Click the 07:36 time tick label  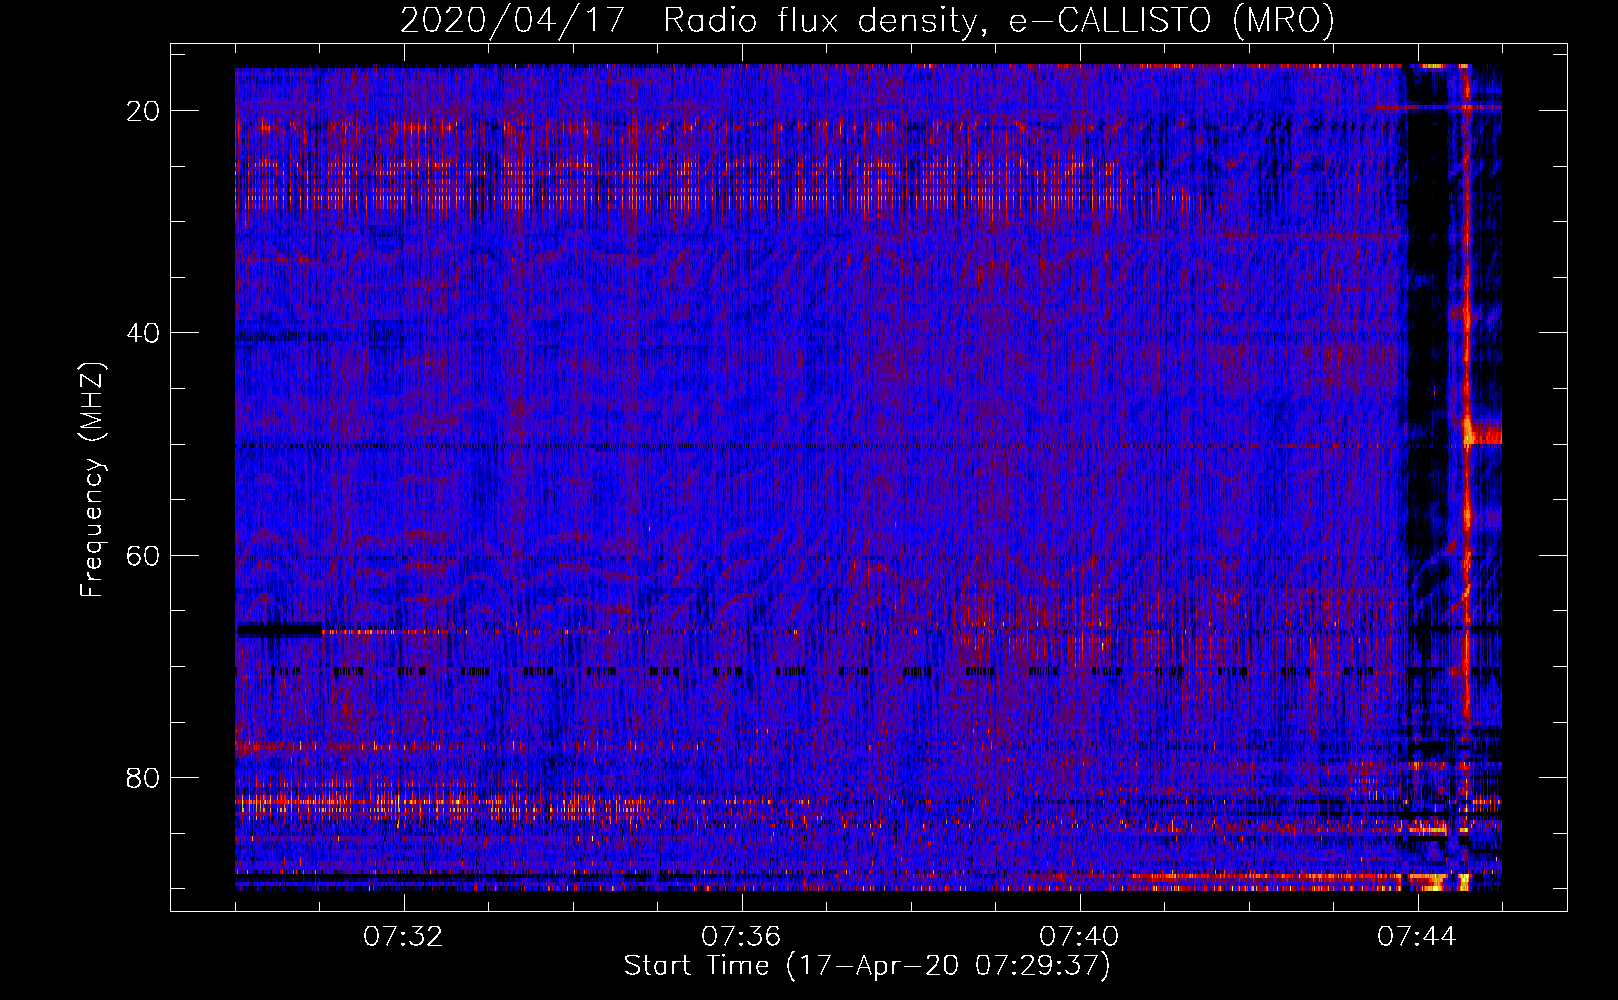point(741,937)
